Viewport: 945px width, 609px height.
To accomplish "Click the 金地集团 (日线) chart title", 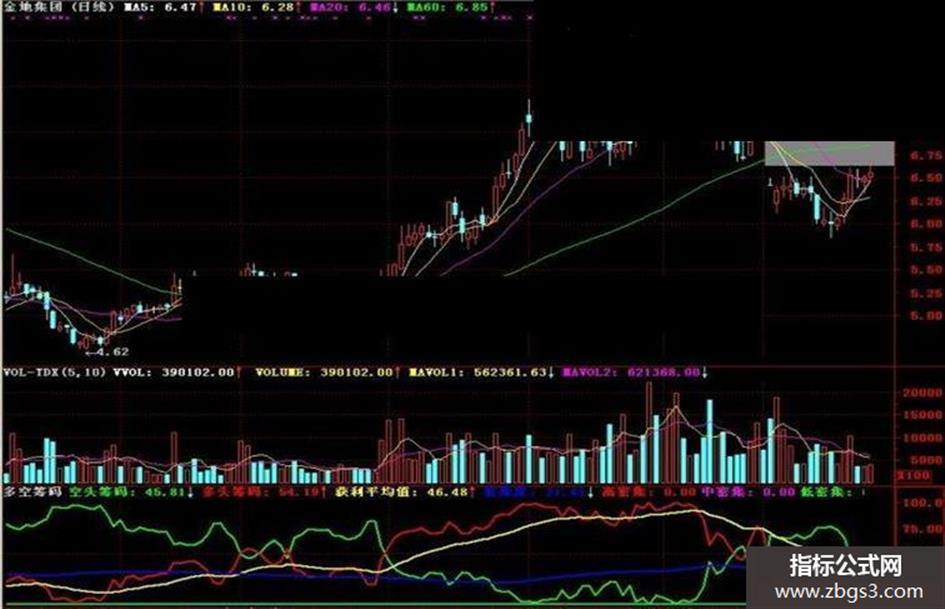I will click(58, 7).
